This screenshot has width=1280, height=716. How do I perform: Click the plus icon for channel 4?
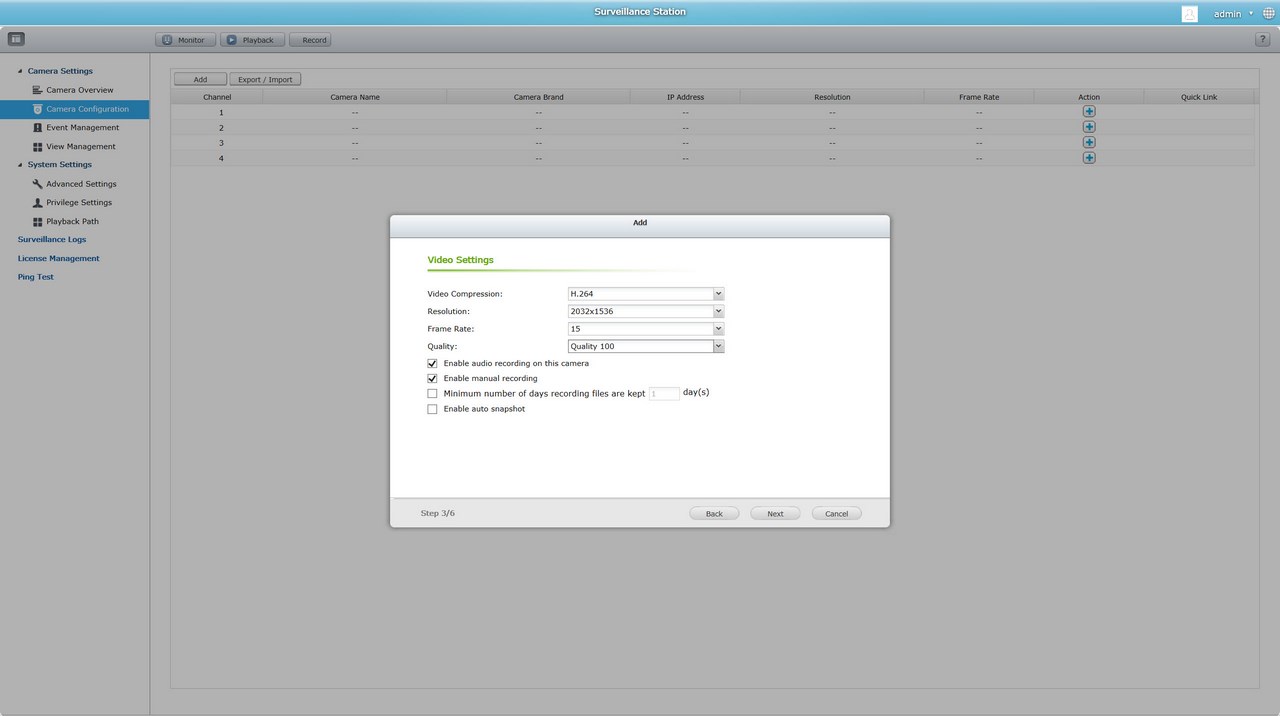[1089, 158]
